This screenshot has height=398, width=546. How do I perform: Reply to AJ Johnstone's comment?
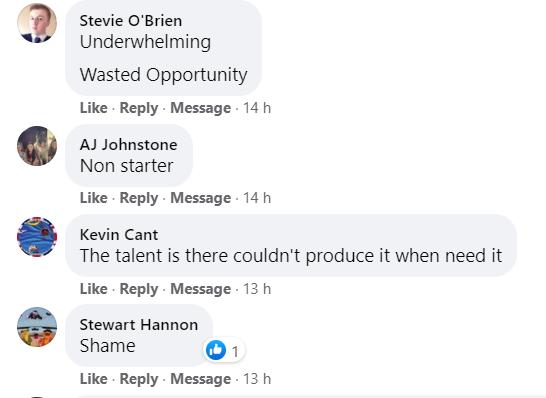coord(139,198)
